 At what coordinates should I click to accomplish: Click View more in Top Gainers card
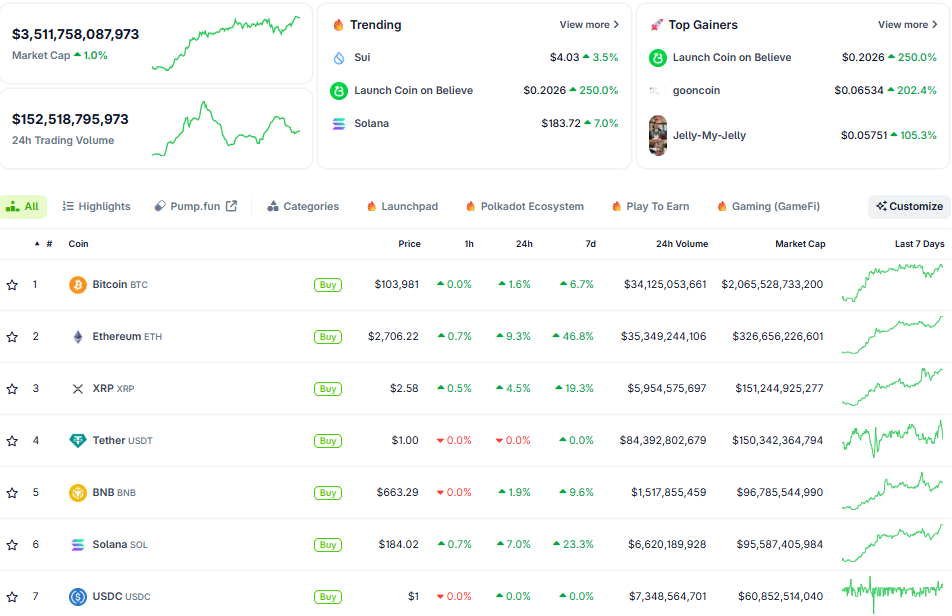point(908,25)
